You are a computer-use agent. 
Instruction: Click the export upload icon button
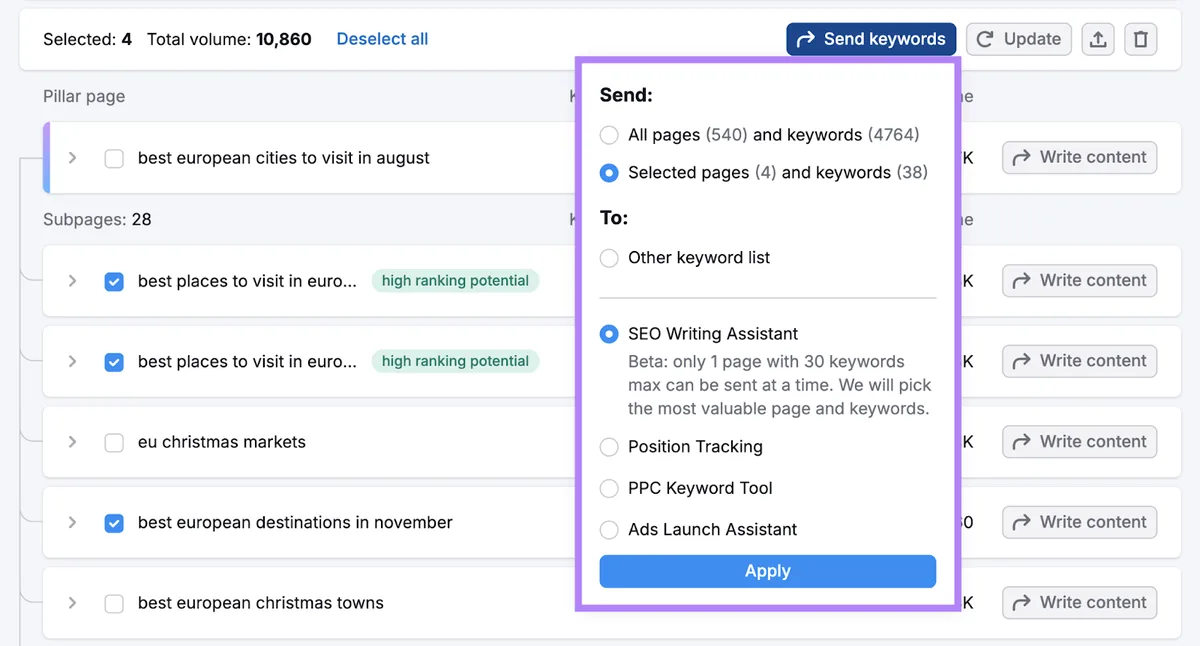(x=1098, y=39)
